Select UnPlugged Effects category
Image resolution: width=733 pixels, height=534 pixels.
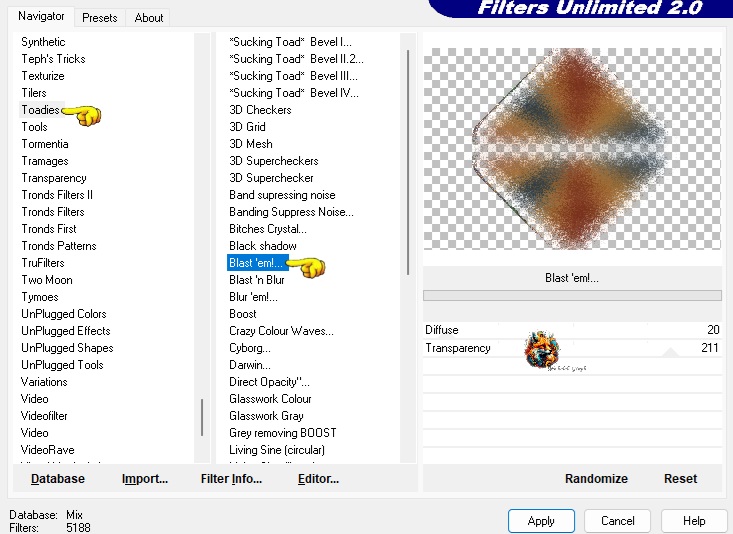pos(65,331)
